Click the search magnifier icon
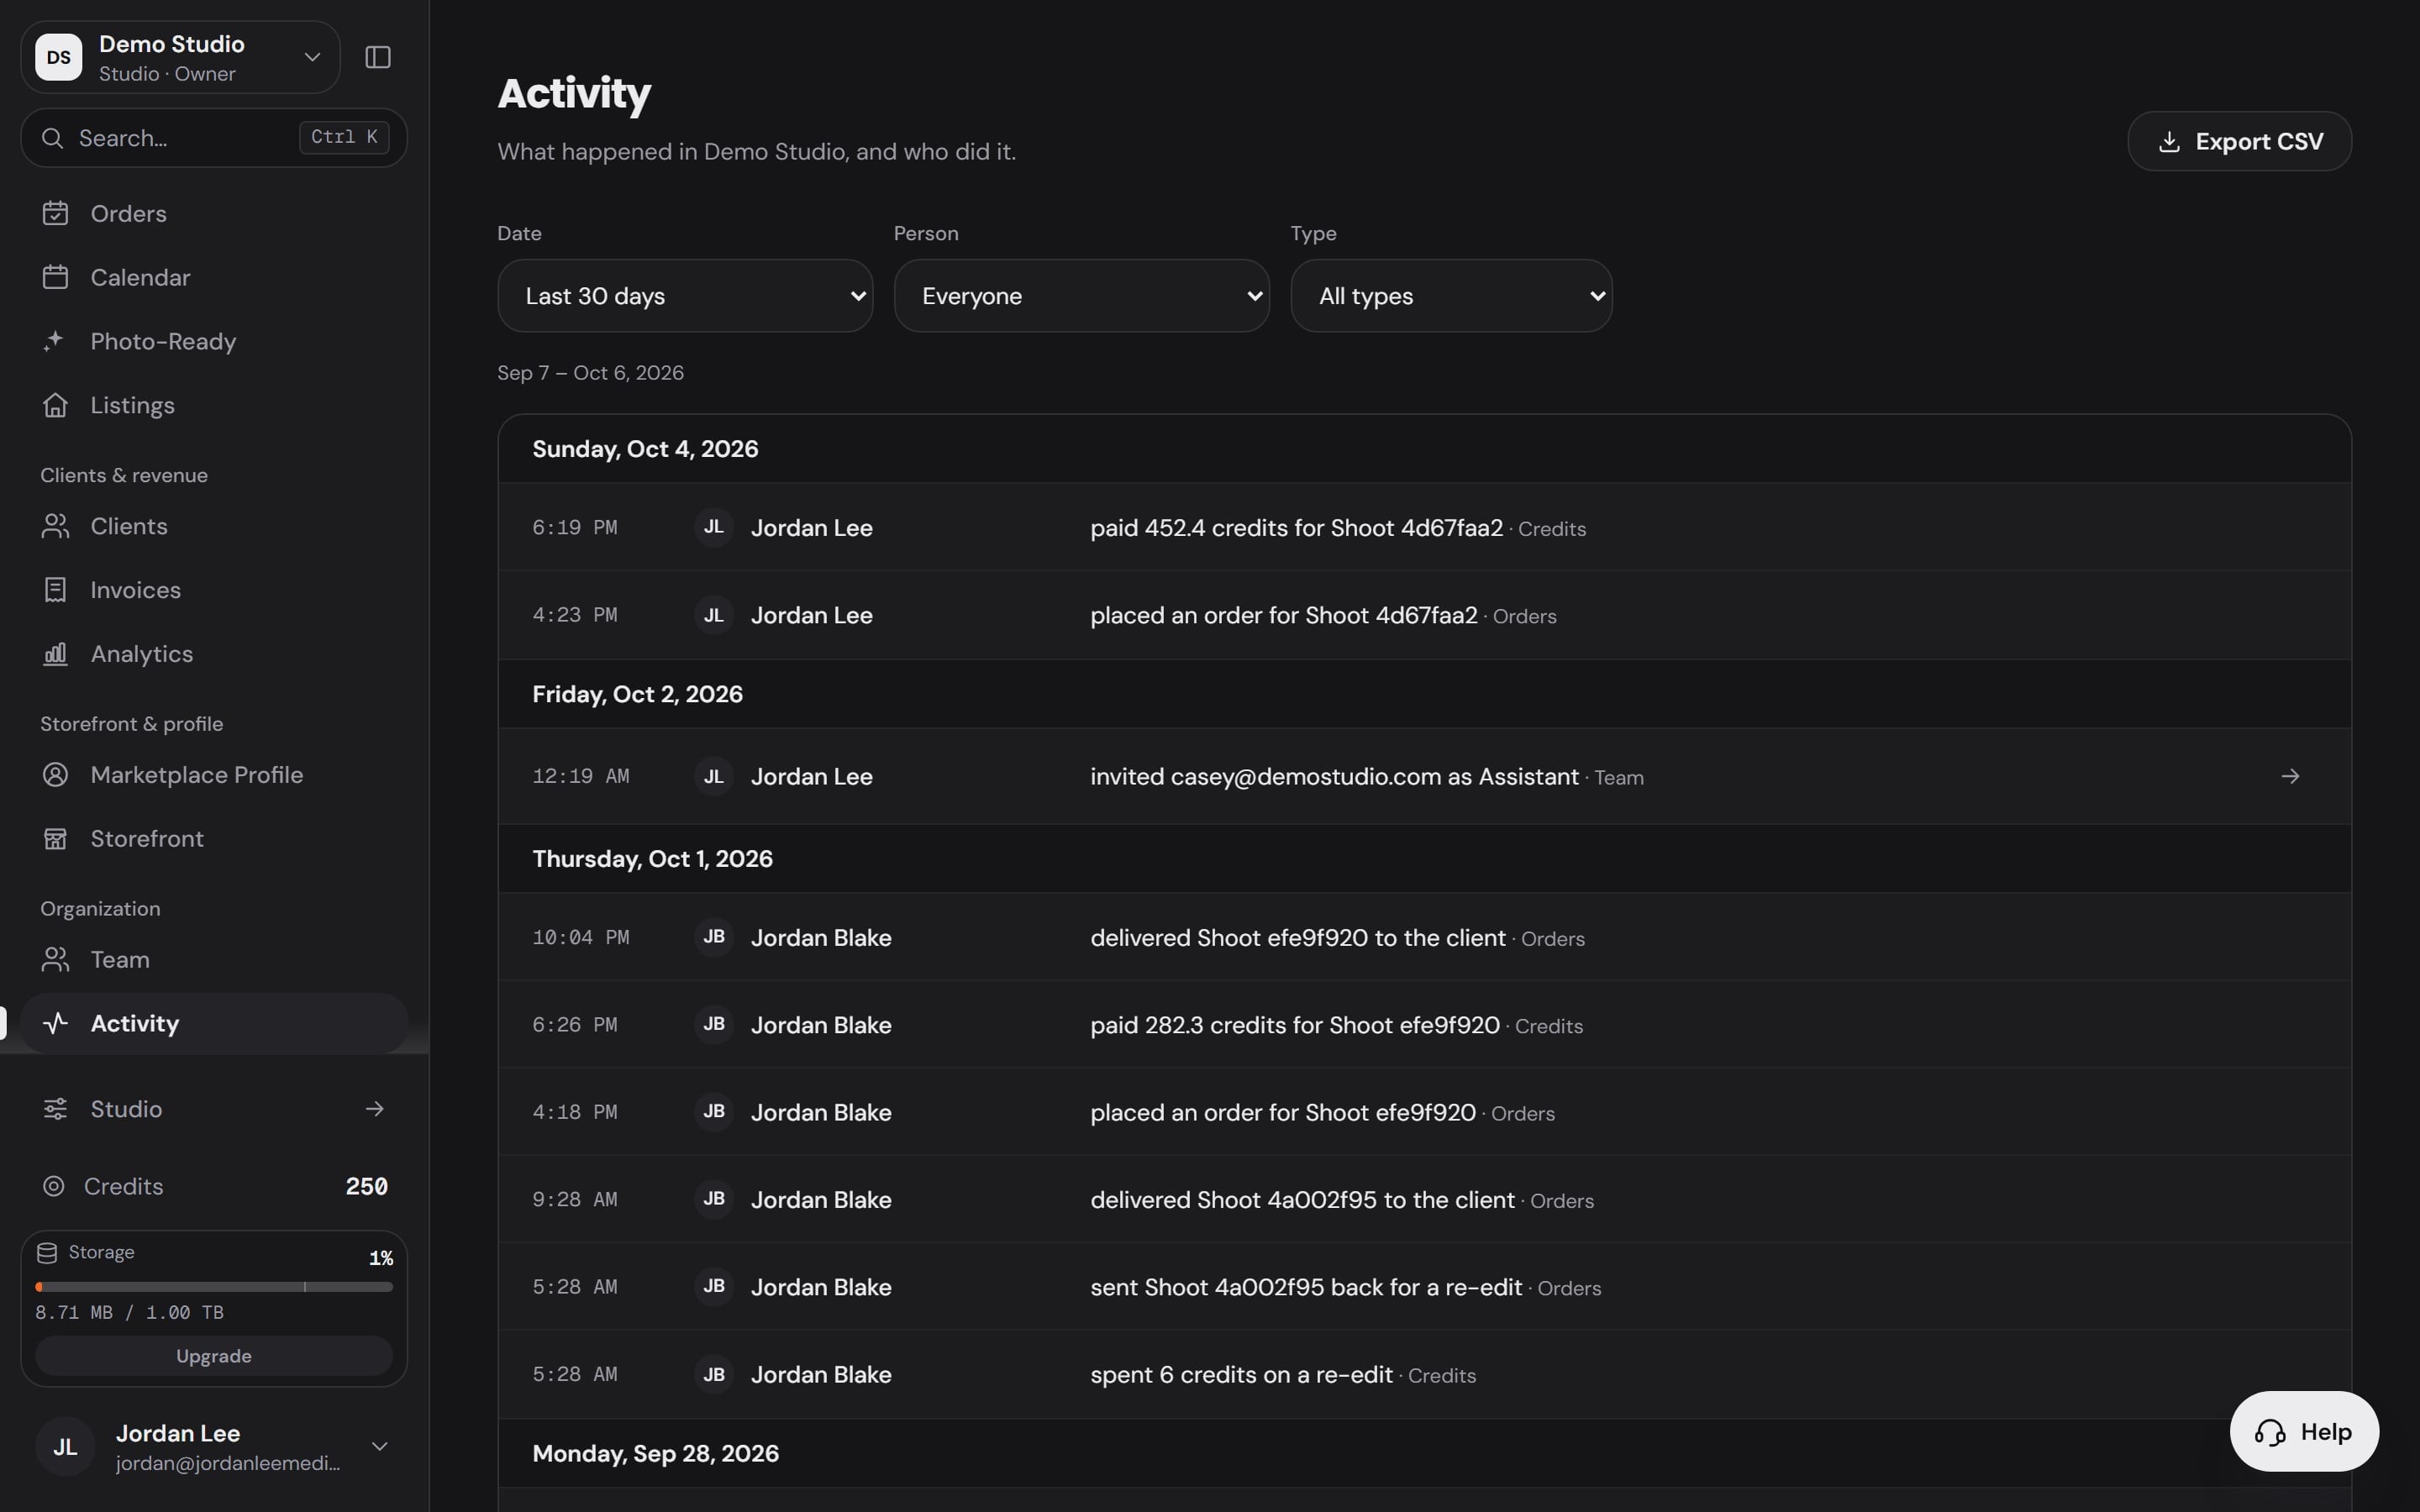 53,138
